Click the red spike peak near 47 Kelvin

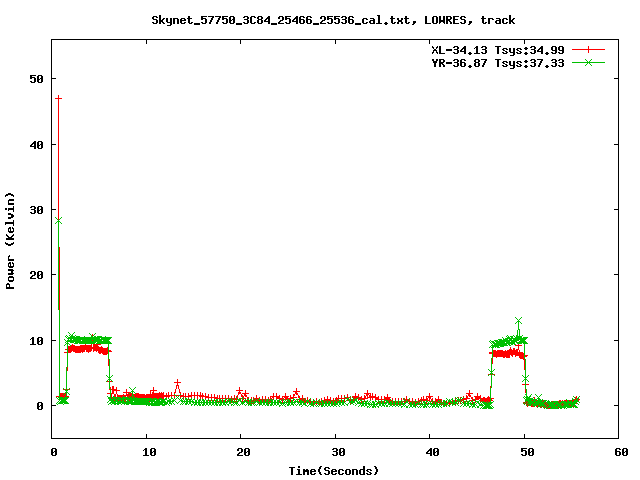pos(58,98)
